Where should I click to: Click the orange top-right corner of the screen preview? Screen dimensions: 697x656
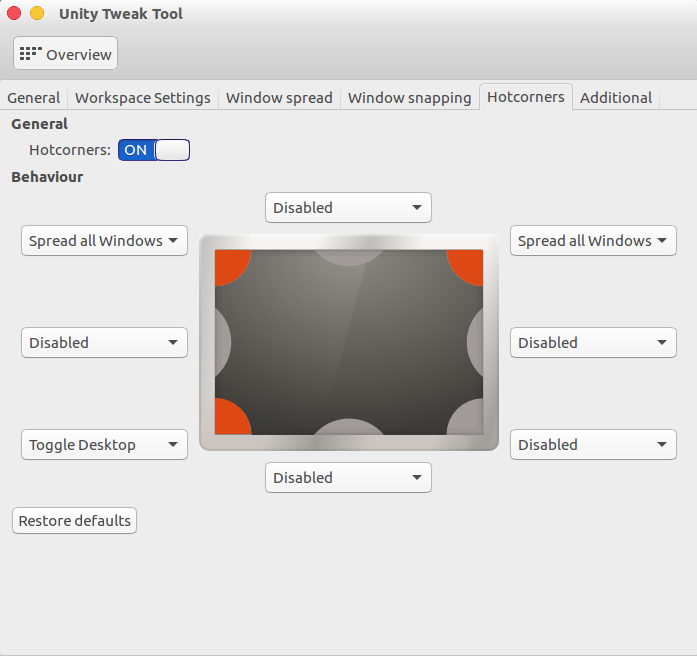[469, 264]
